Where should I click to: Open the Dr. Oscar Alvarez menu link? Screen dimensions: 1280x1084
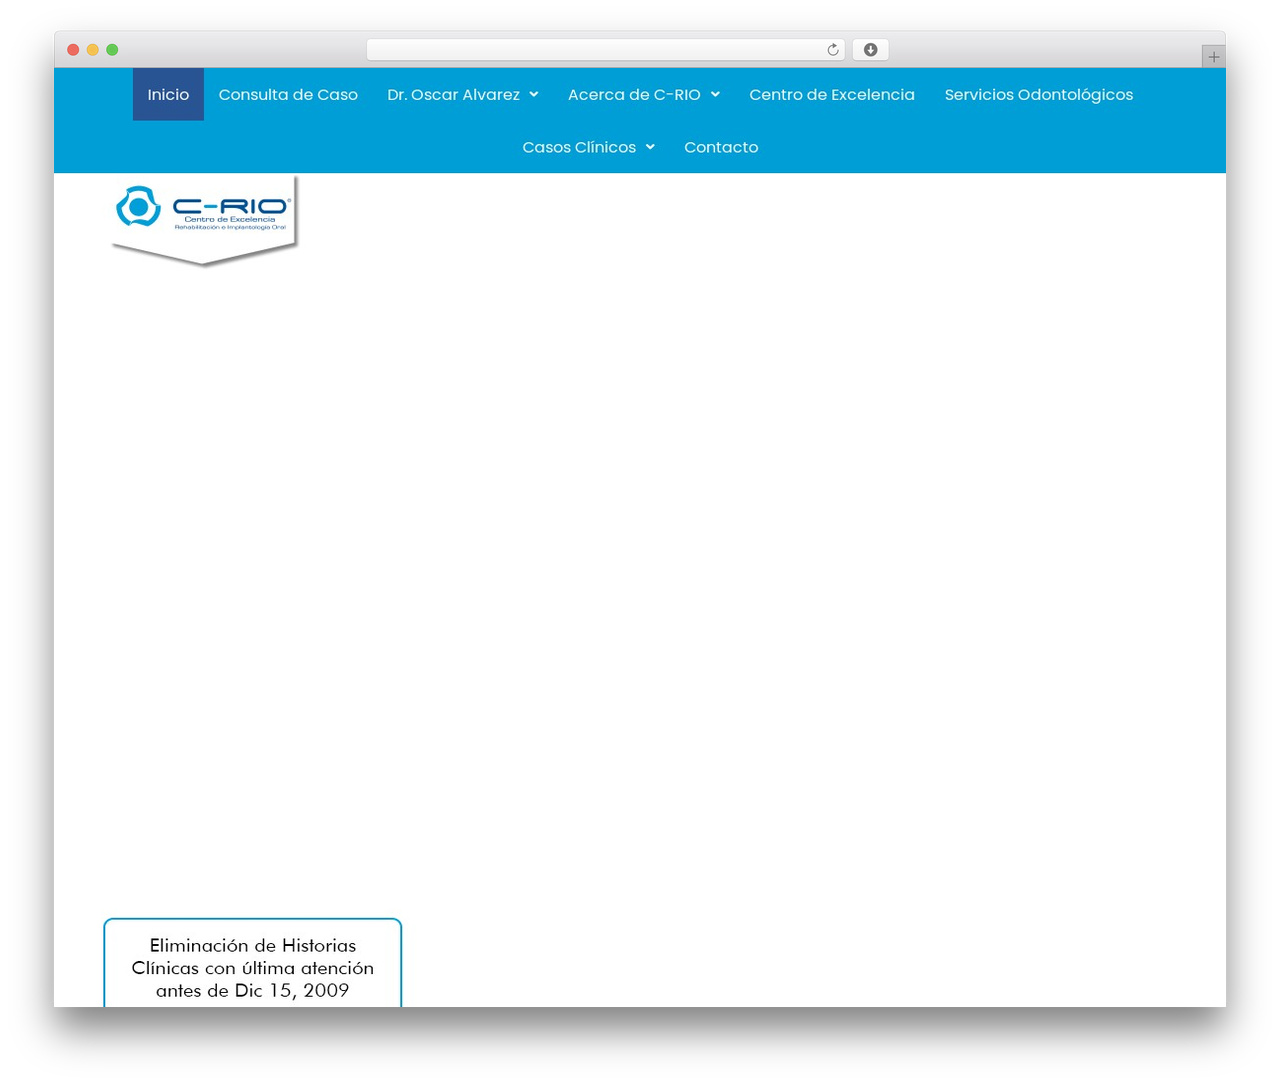pos(453,95)
